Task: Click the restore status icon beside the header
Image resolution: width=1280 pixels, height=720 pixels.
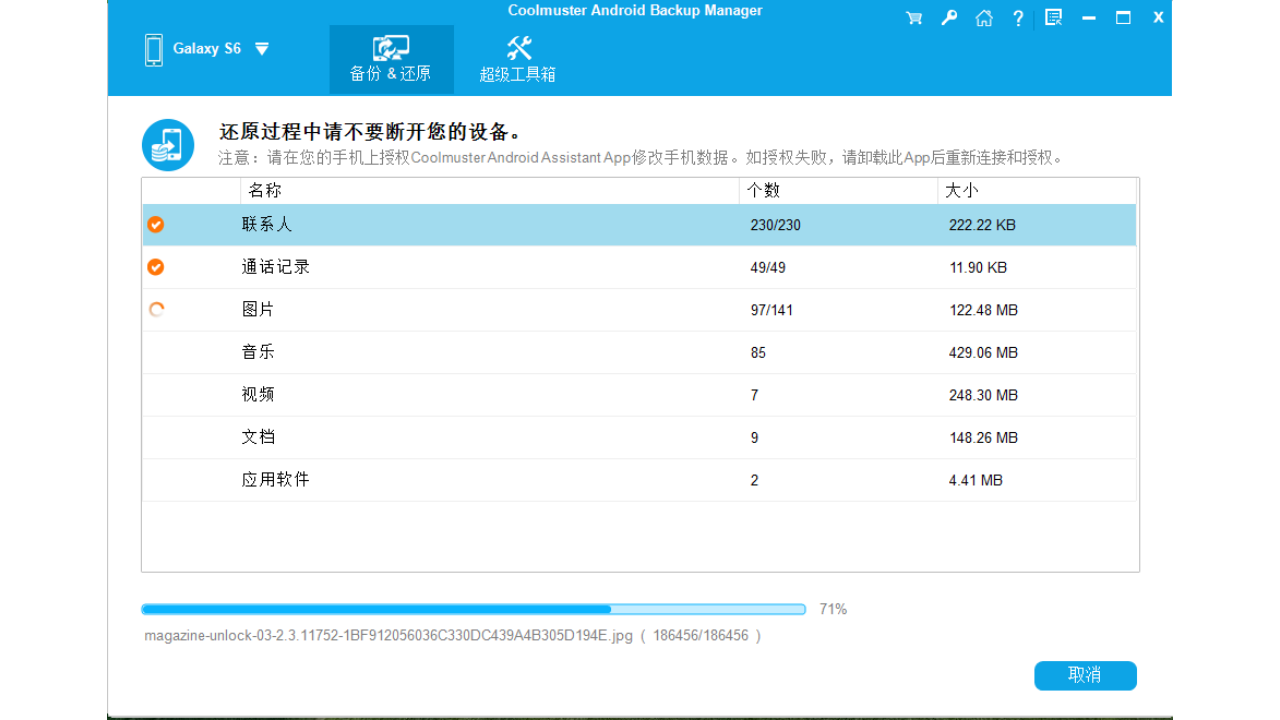Action: coord(167,143)
